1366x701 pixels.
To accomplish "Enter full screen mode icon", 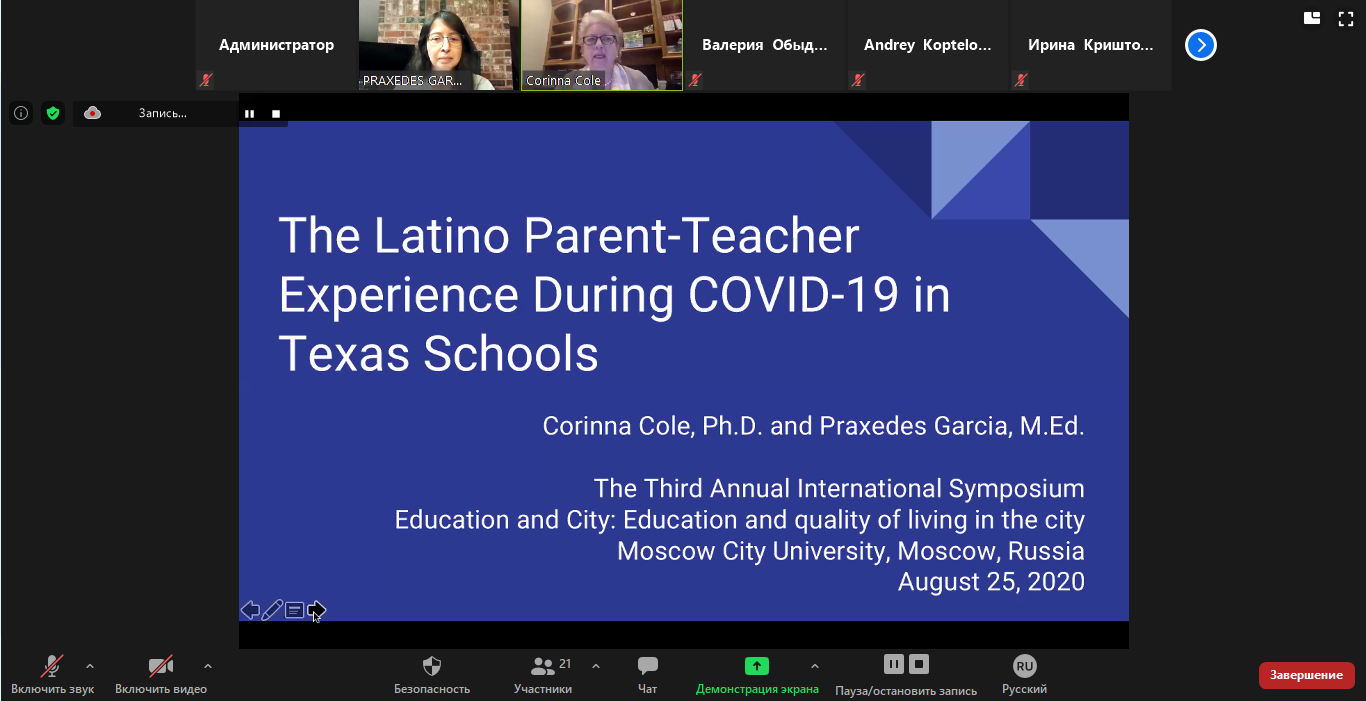I will [x=1346, y=18].
